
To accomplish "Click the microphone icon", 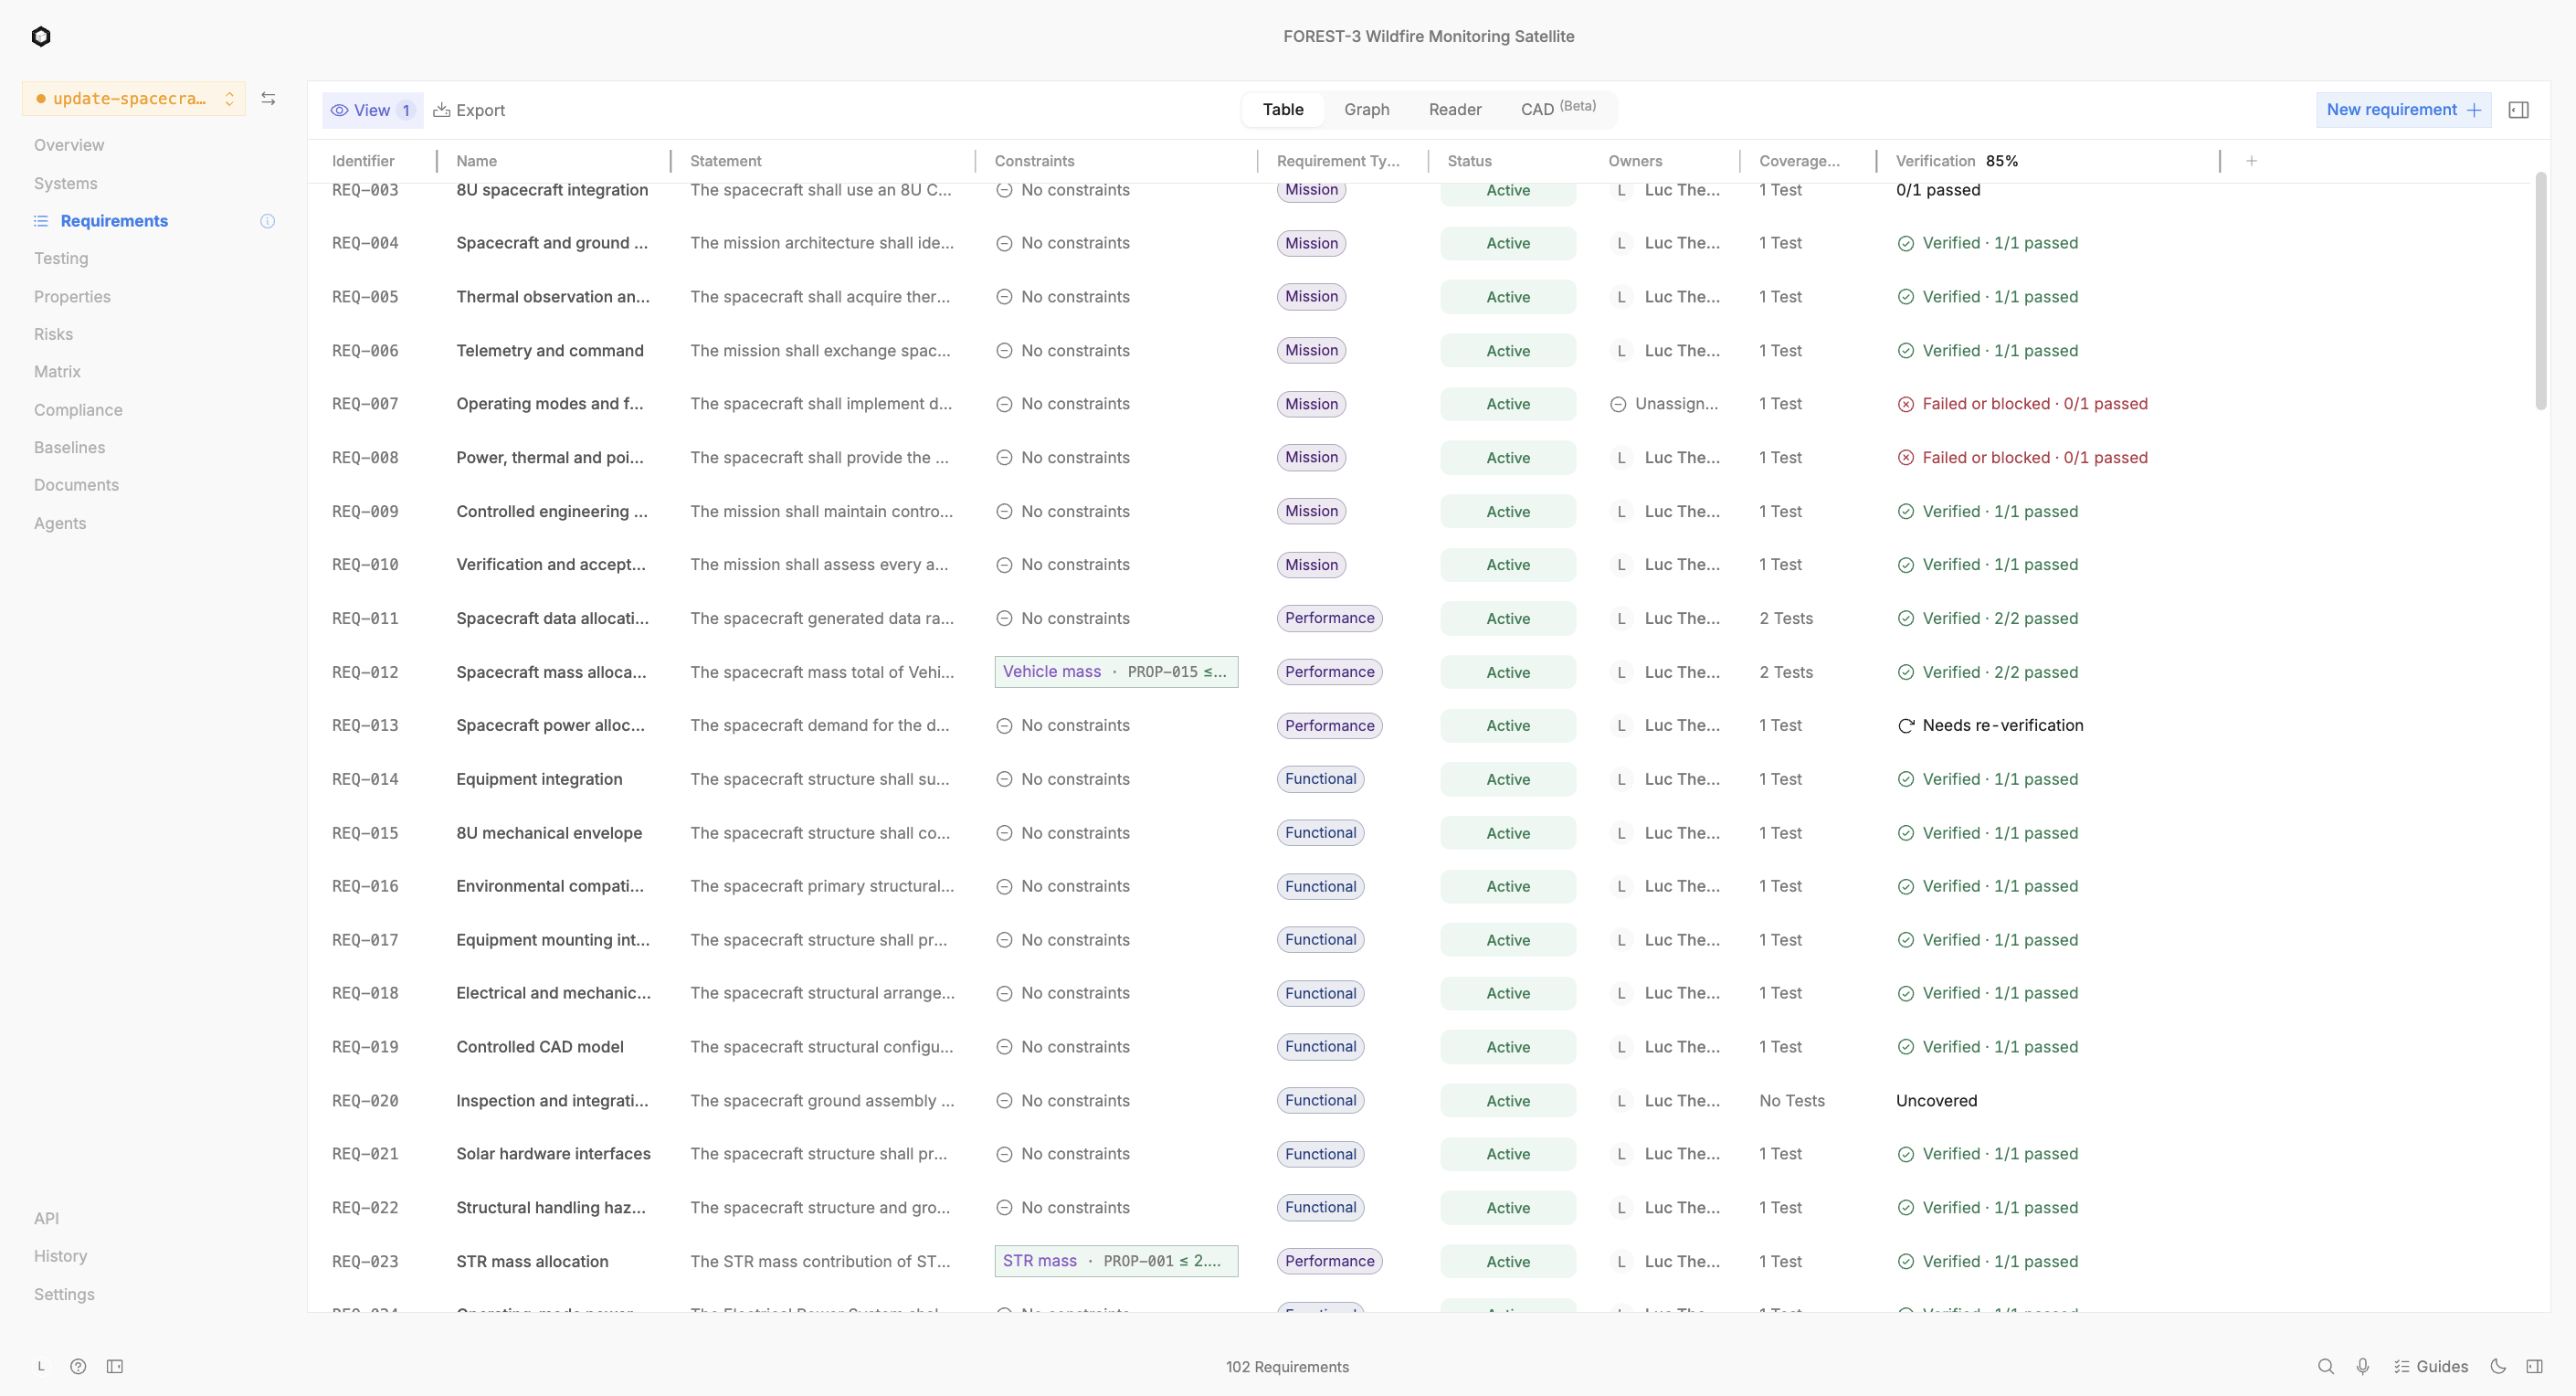I will pyautogui.click(x=2362, y=1366).
